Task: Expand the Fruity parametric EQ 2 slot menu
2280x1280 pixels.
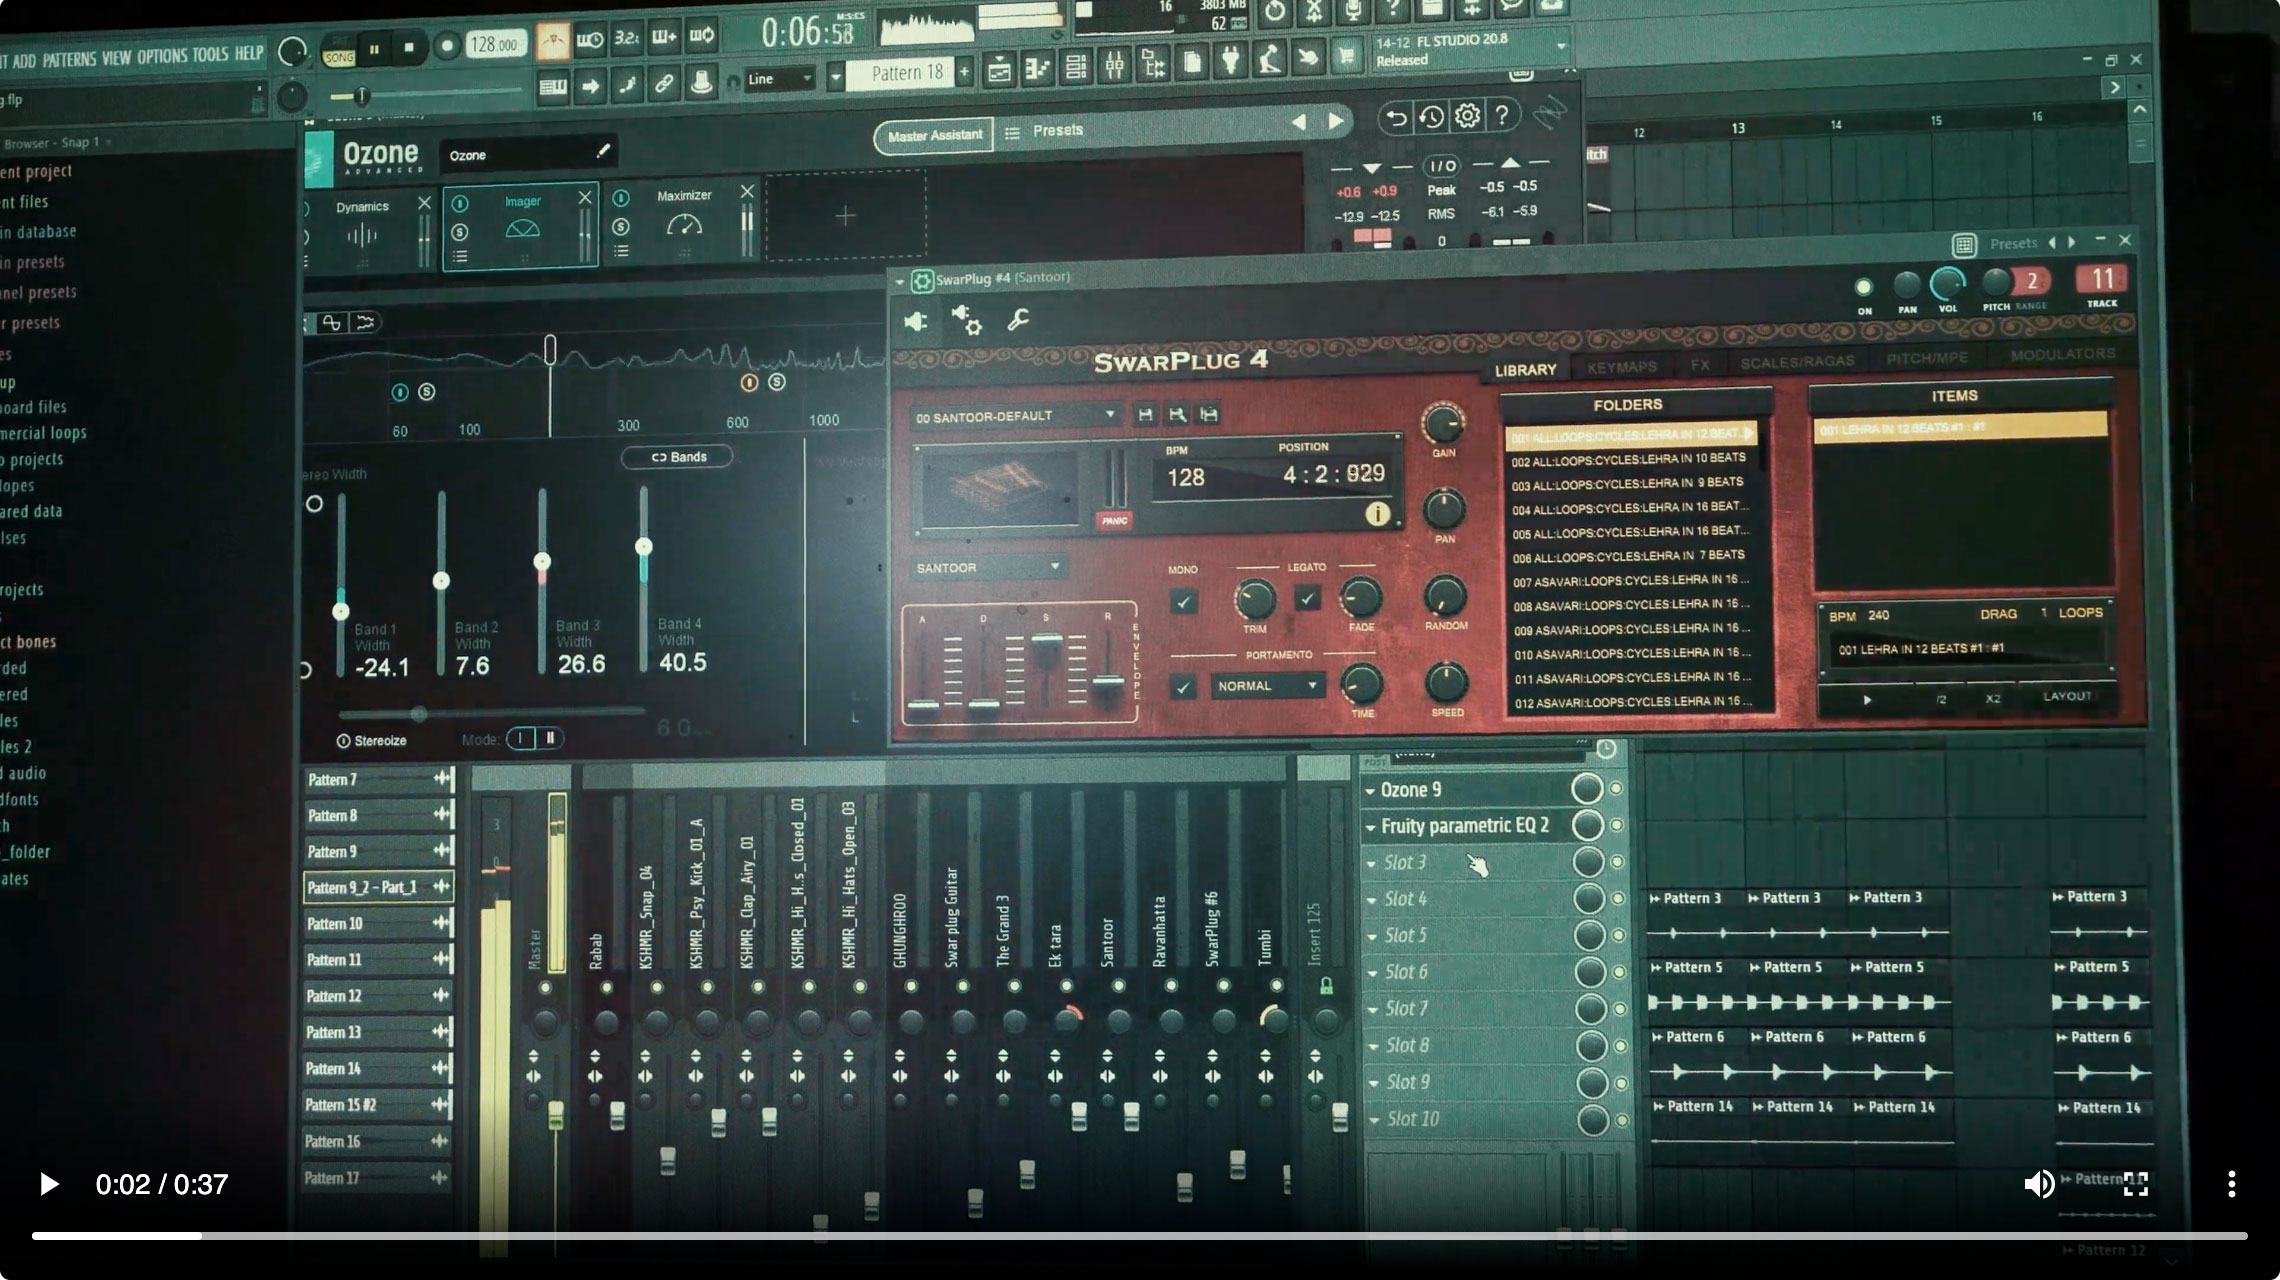Action: 1371,827
